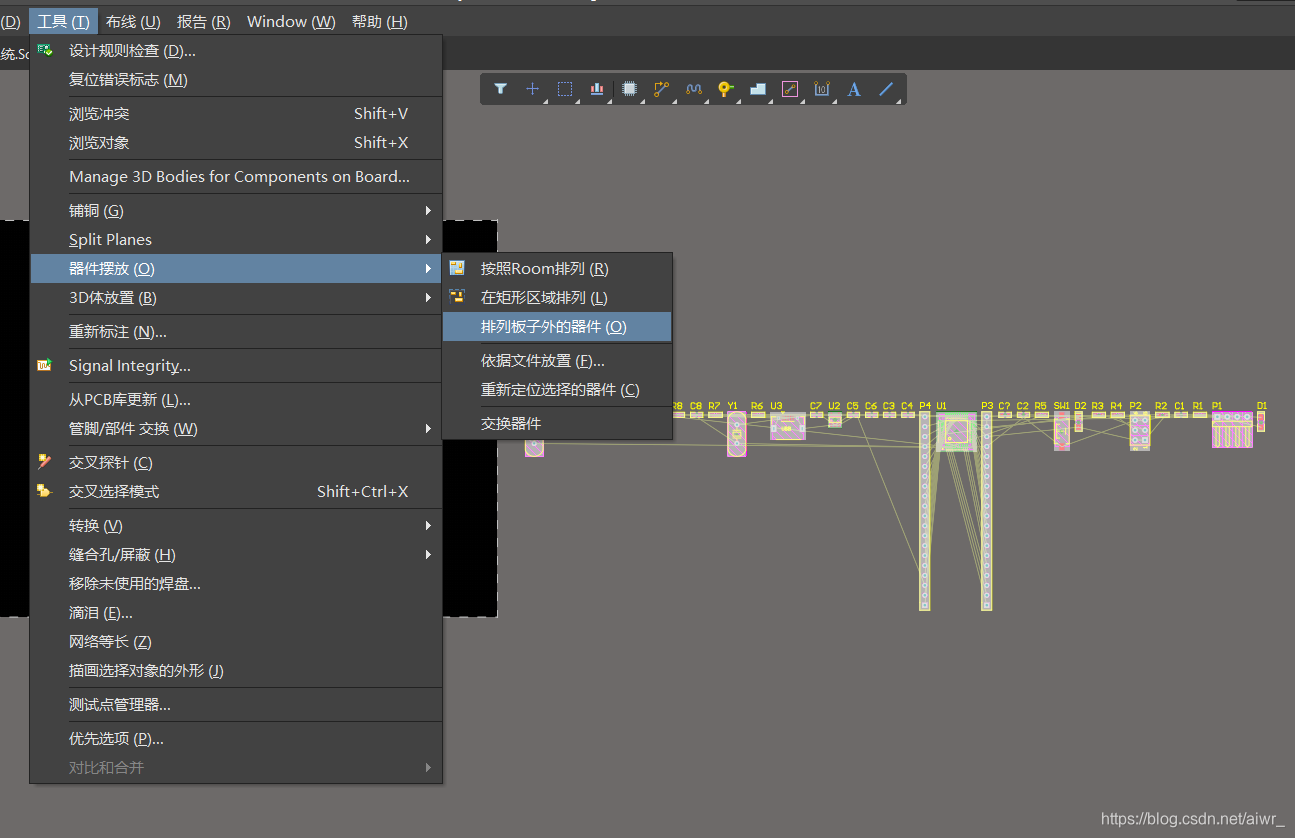Viewport: 1295px width, 838px height.
Task: Activate the interactive routing tool
Action: coord(661,89)
